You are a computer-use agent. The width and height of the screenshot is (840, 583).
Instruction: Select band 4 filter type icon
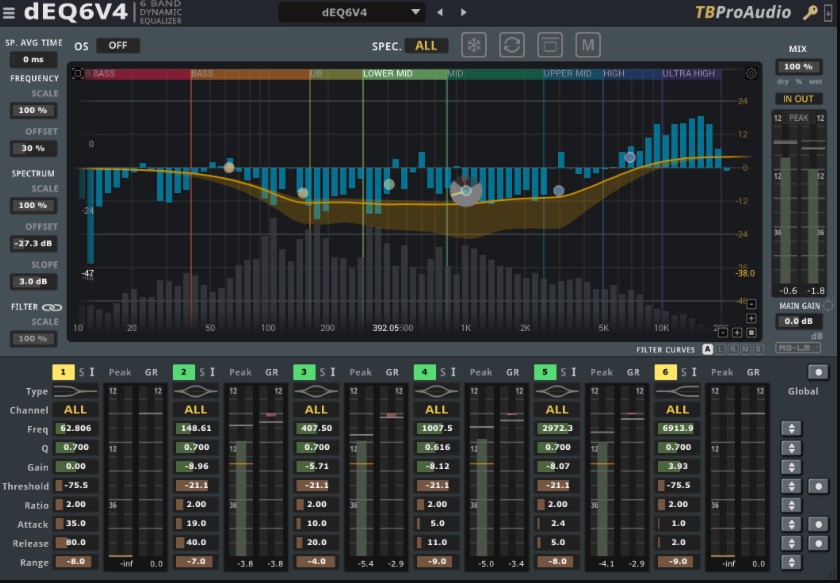click(437, 391)
